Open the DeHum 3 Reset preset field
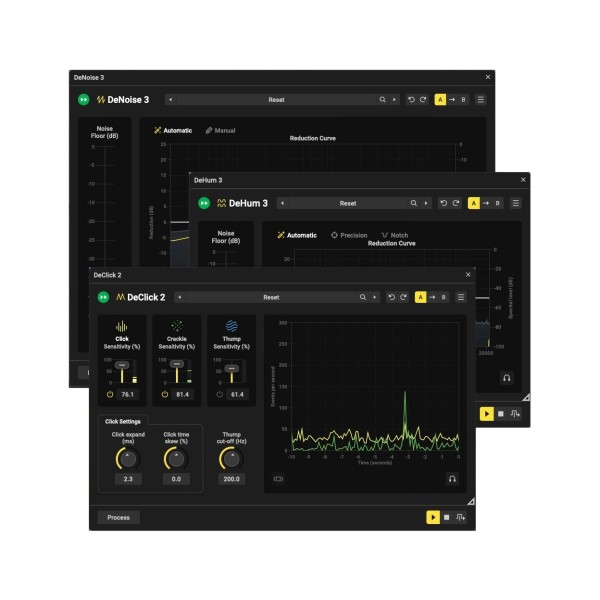600x600 pixels. tap(348, 203)
